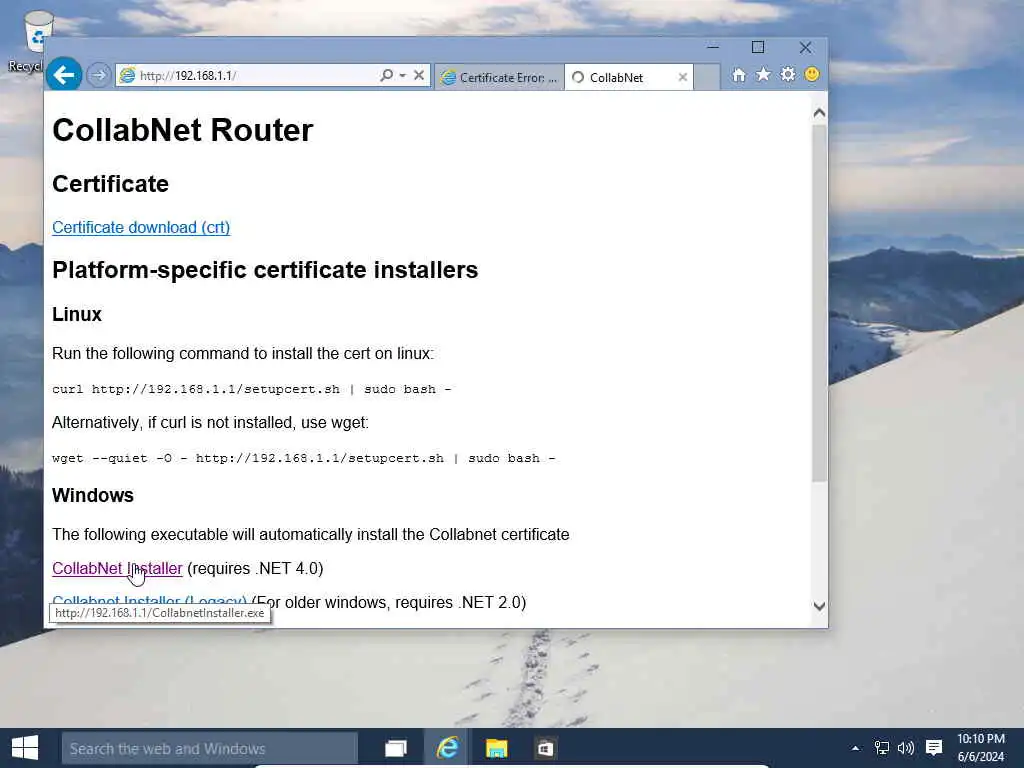Show hidden system tray icons
The image size is (1024, 768).
(856, 748)
